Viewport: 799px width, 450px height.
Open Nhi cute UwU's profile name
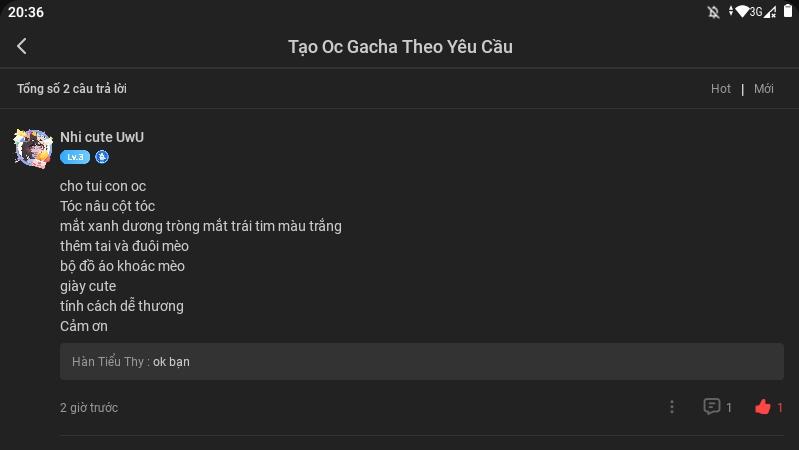click(x=102, y=137)
